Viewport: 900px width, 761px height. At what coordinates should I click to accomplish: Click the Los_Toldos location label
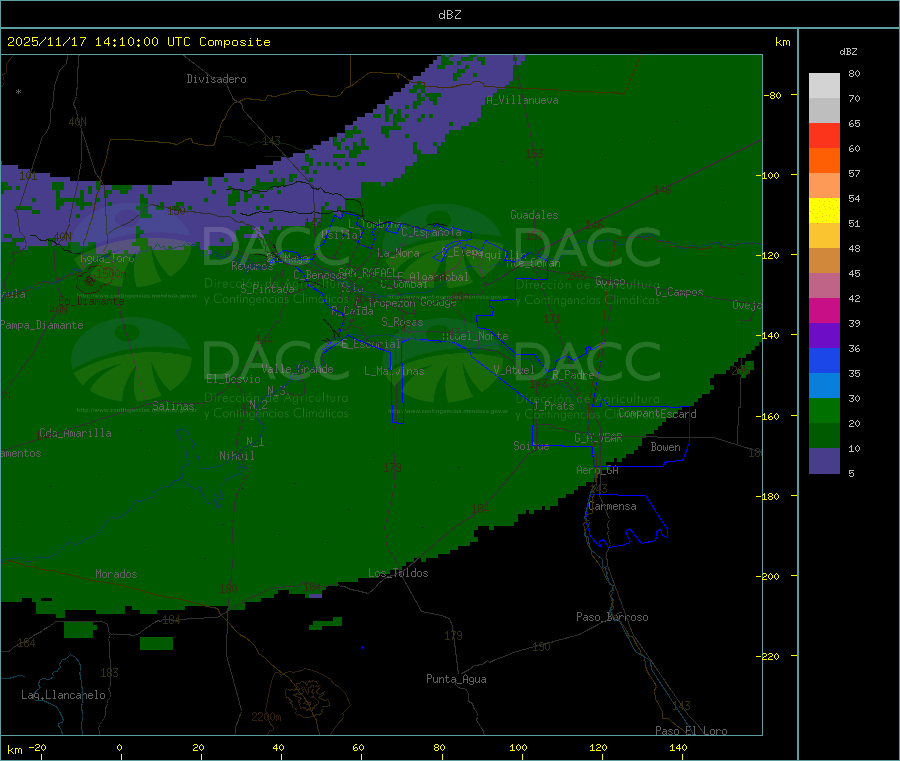point(398,573)
